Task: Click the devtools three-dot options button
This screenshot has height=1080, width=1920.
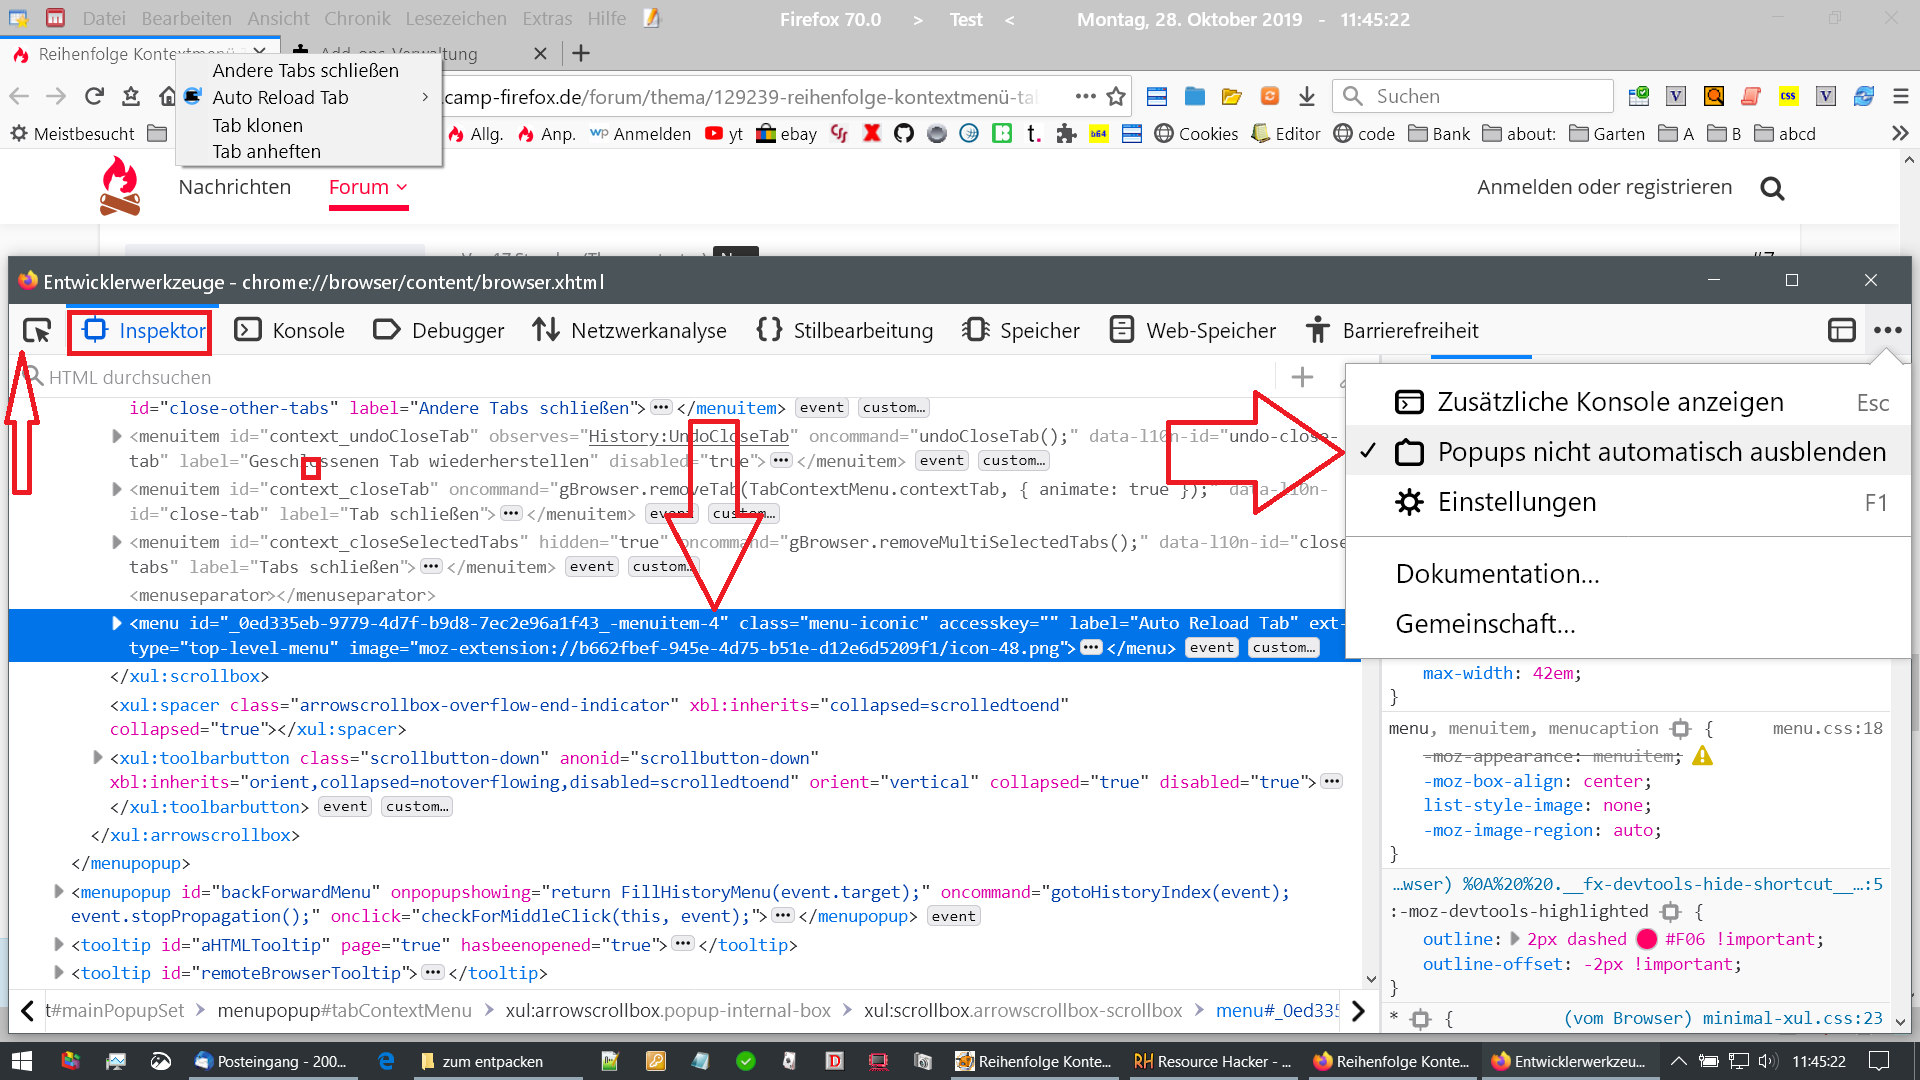Action: (1887, 330)
